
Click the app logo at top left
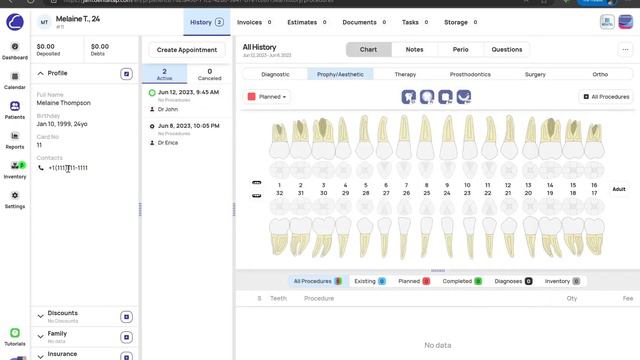tap(15, 22)
